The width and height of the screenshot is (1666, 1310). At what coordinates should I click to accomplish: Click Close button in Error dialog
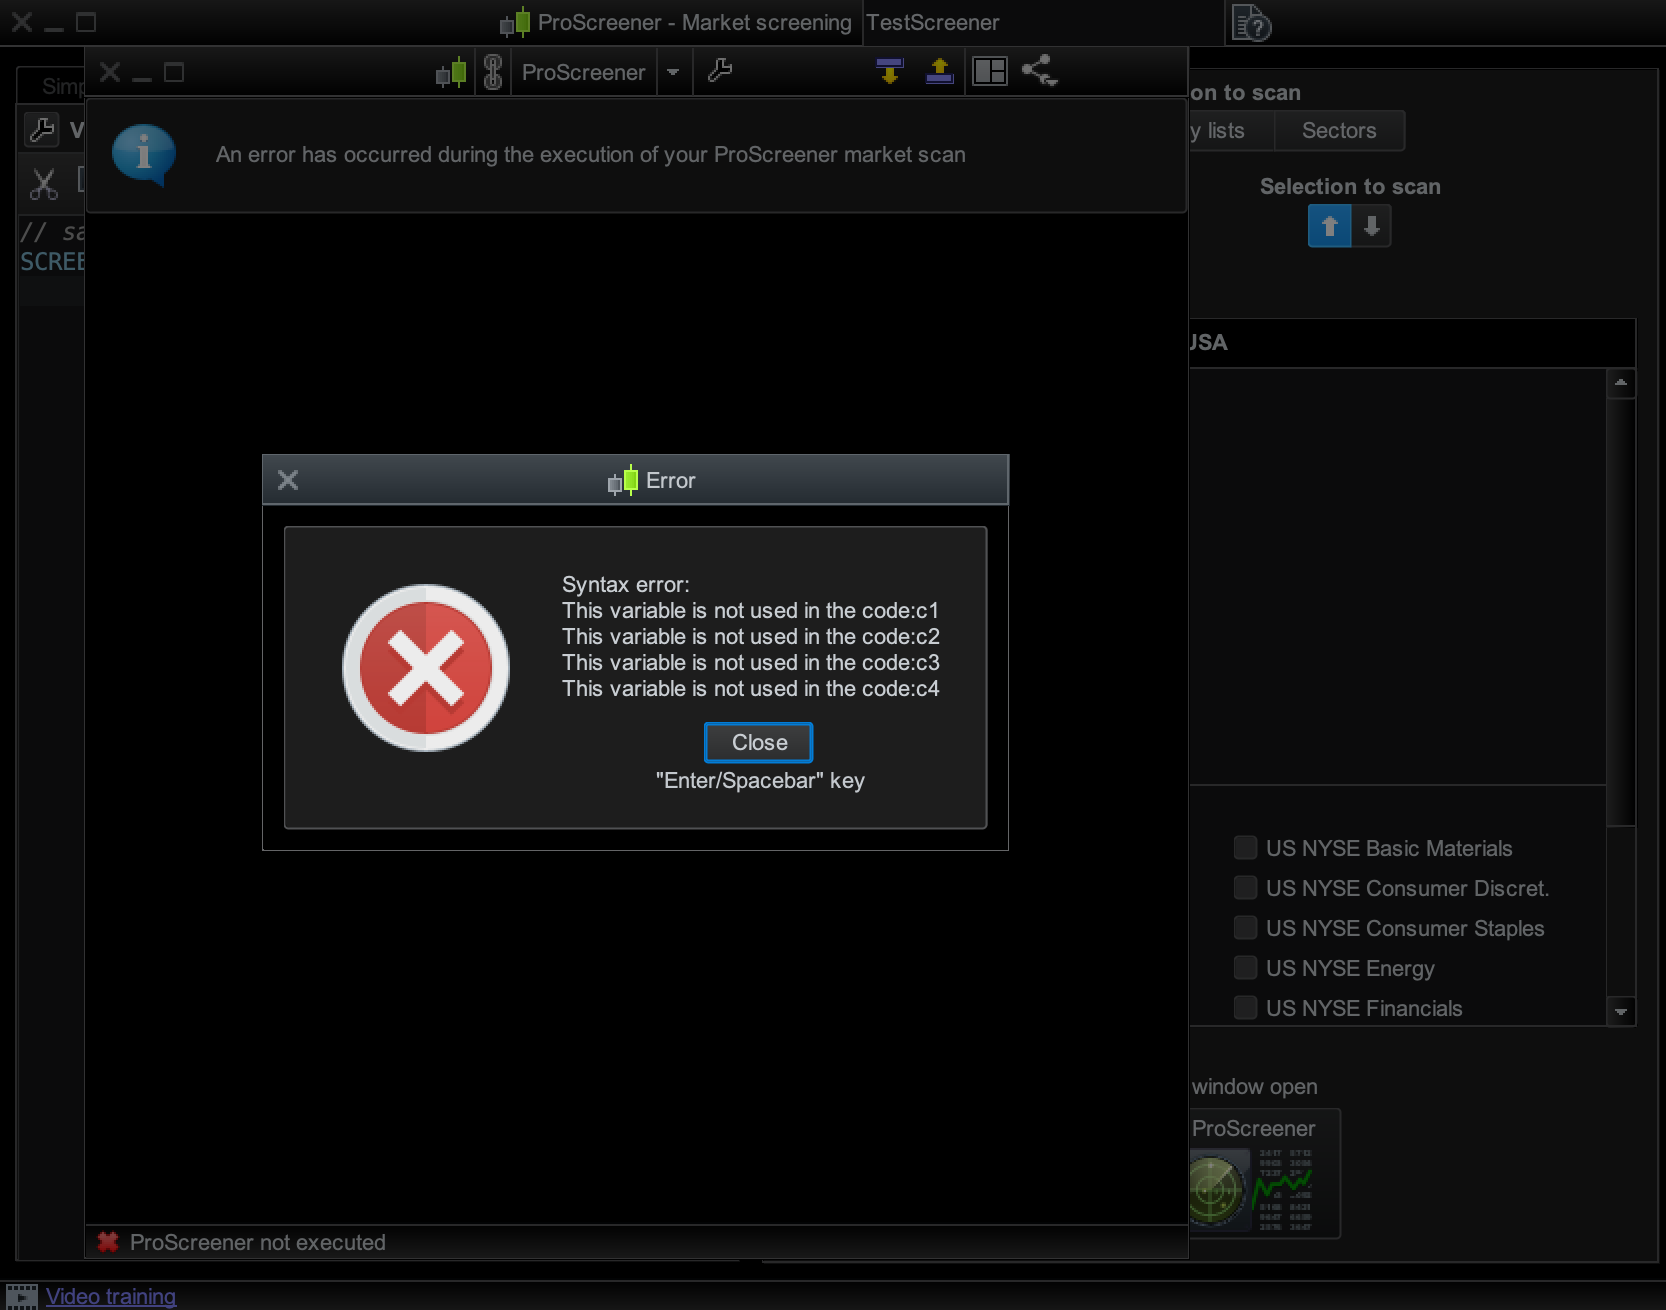click(758, 742)
